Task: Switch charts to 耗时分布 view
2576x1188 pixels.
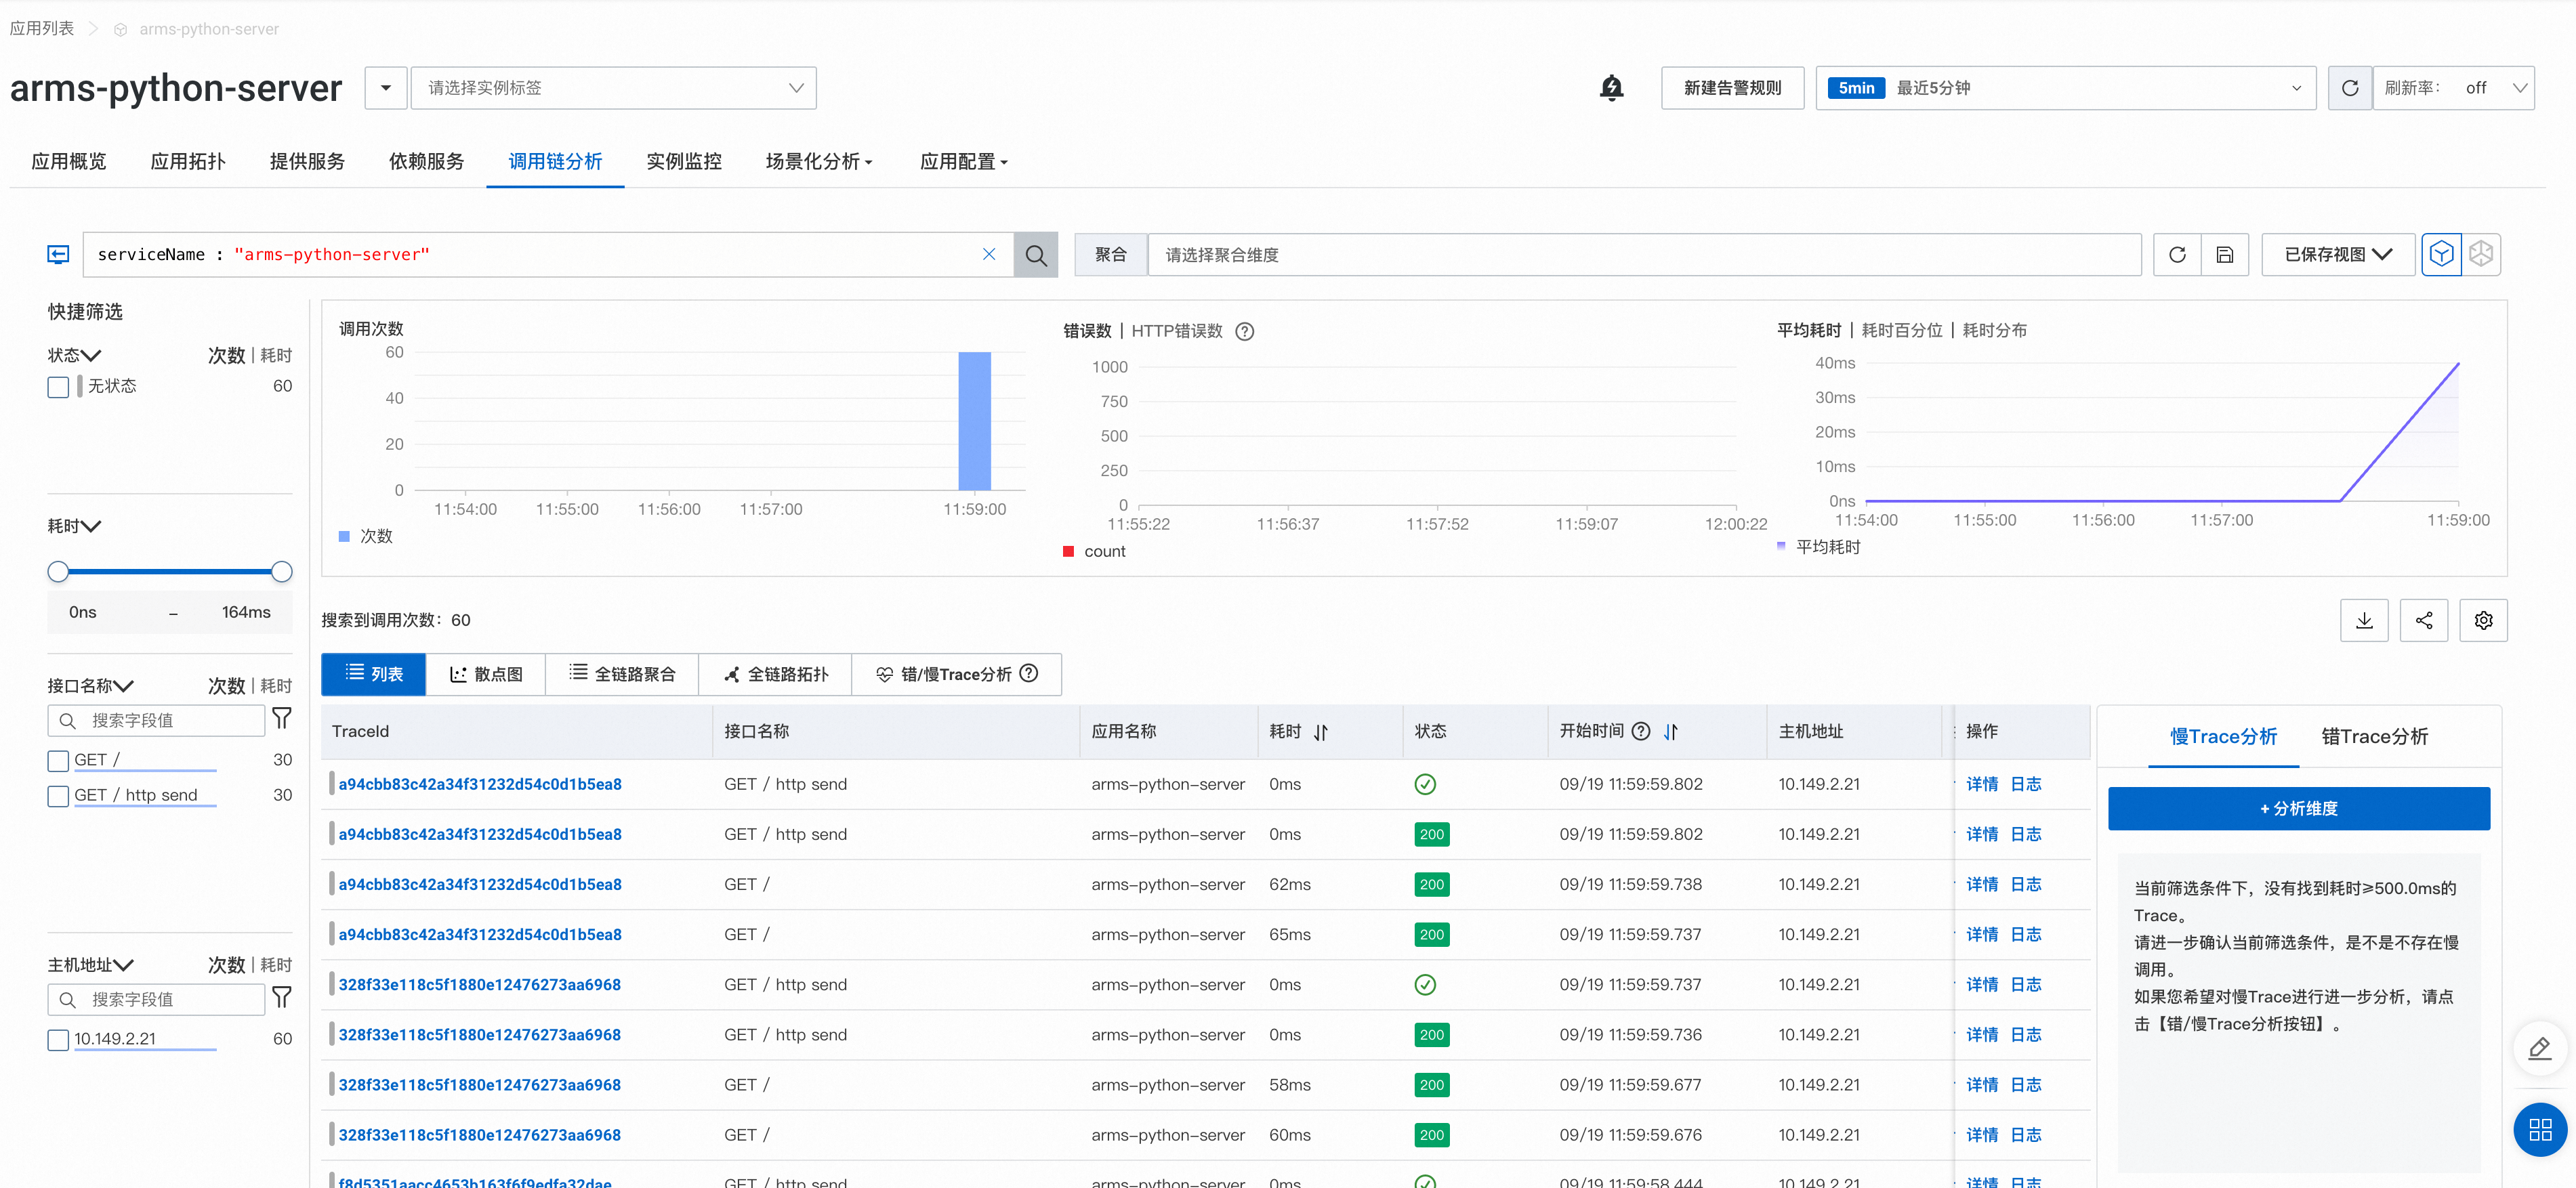Action: (x=1994, y=330)
